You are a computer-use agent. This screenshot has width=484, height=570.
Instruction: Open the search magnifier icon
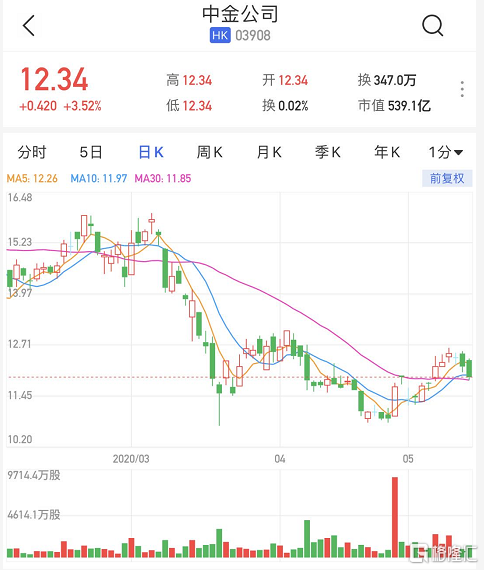(433, 25)
